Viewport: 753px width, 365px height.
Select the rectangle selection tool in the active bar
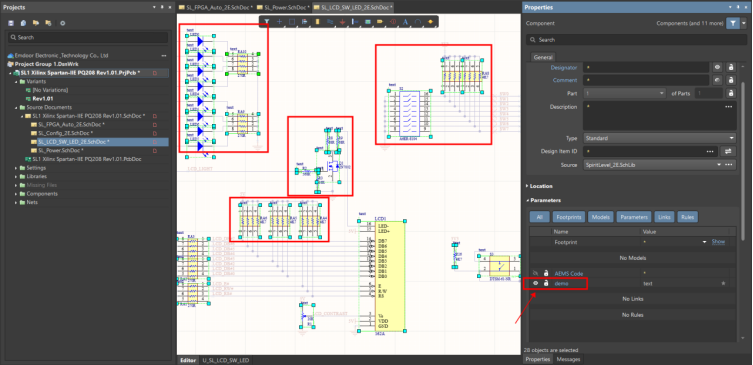[291, 22]
